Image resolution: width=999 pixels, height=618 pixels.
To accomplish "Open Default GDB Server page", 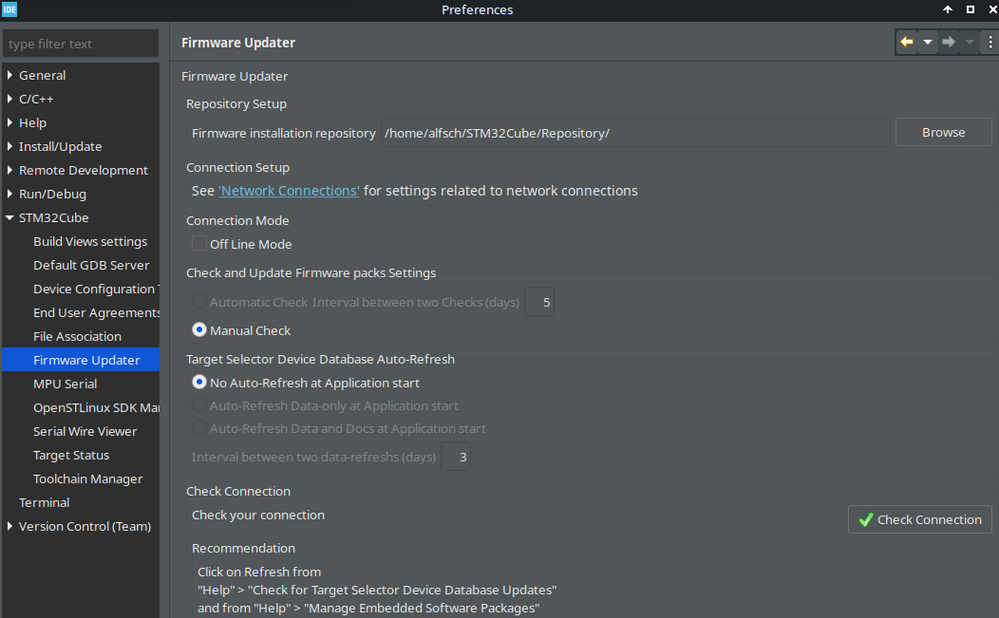I will (x=91, y=265).
